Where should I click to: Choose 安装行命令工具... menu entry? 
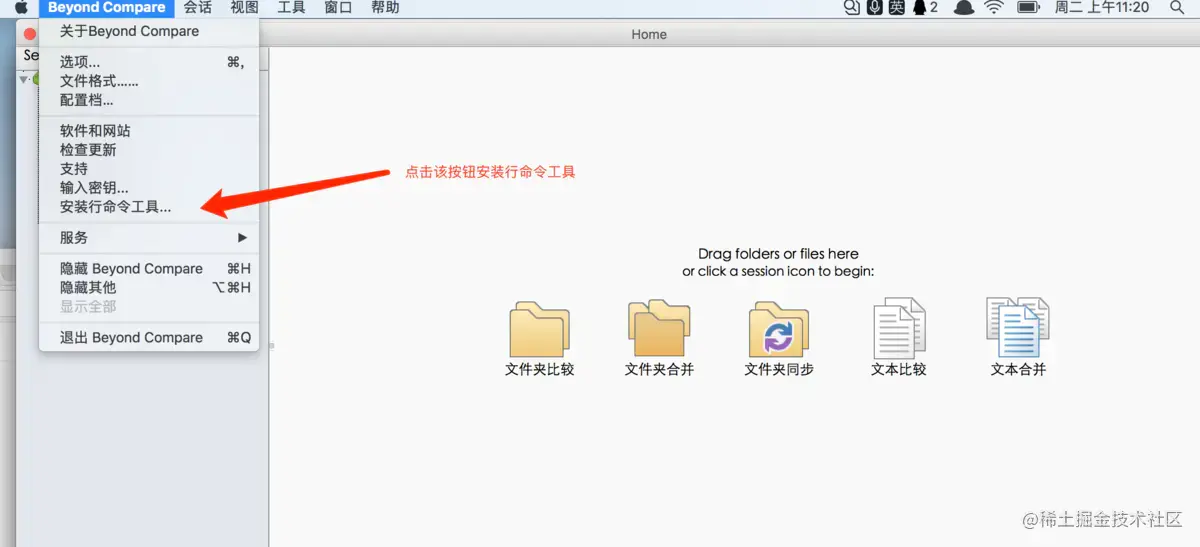[149, 207]
